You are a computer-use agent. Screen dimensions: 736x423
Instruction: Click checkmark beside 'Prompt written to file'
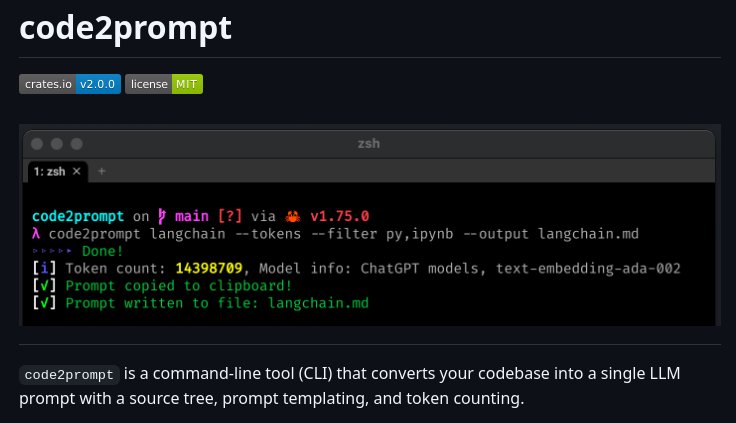pyautogui.click(x=44, y=303)
